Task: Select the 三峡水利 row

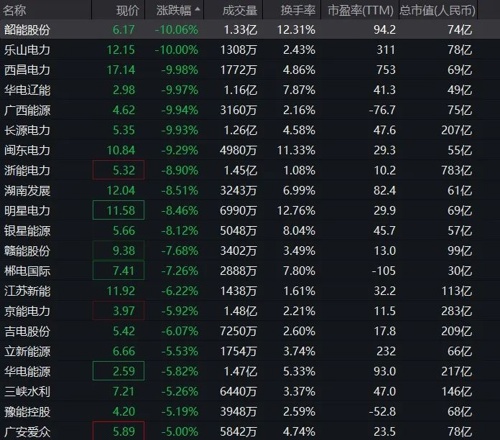Action: 238,391
